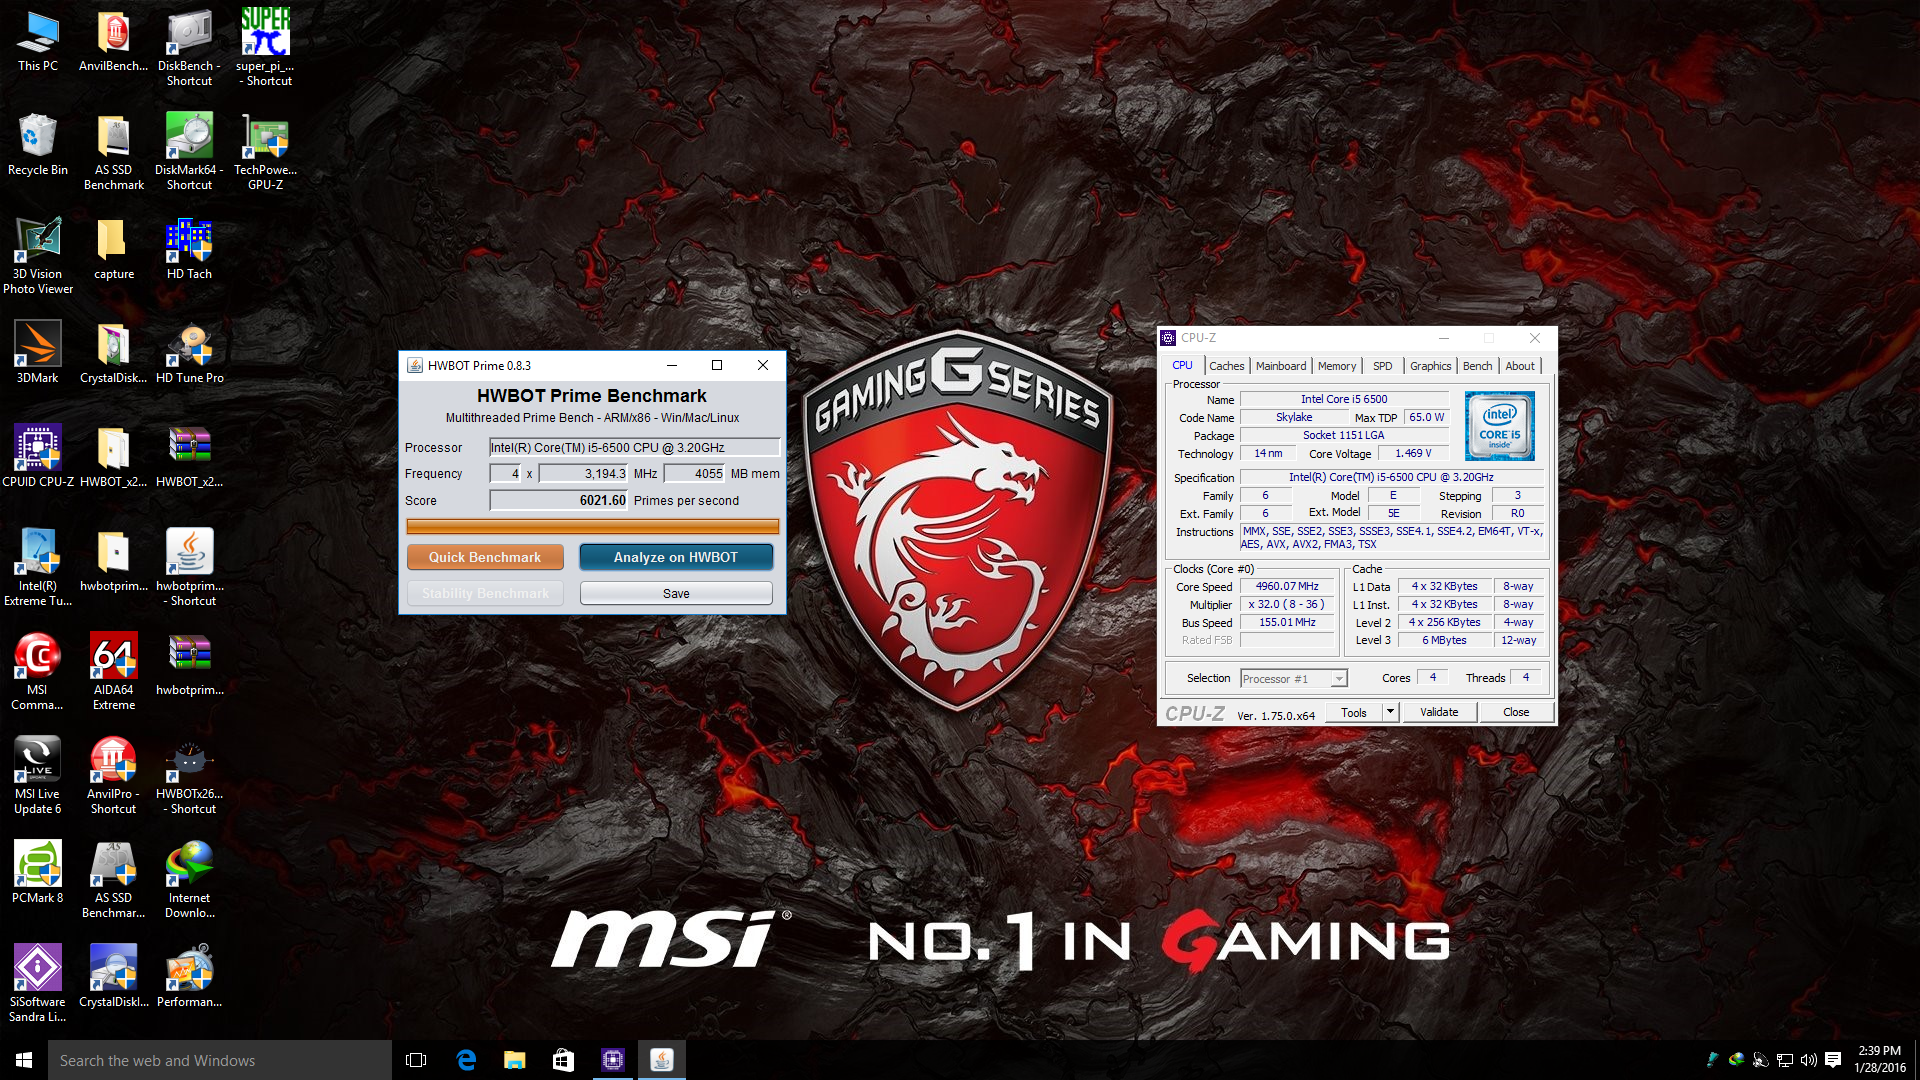Launch Internet Download Manager icon
Image resolution: width=1920 pixels, height=1080 pixels.
189,880
